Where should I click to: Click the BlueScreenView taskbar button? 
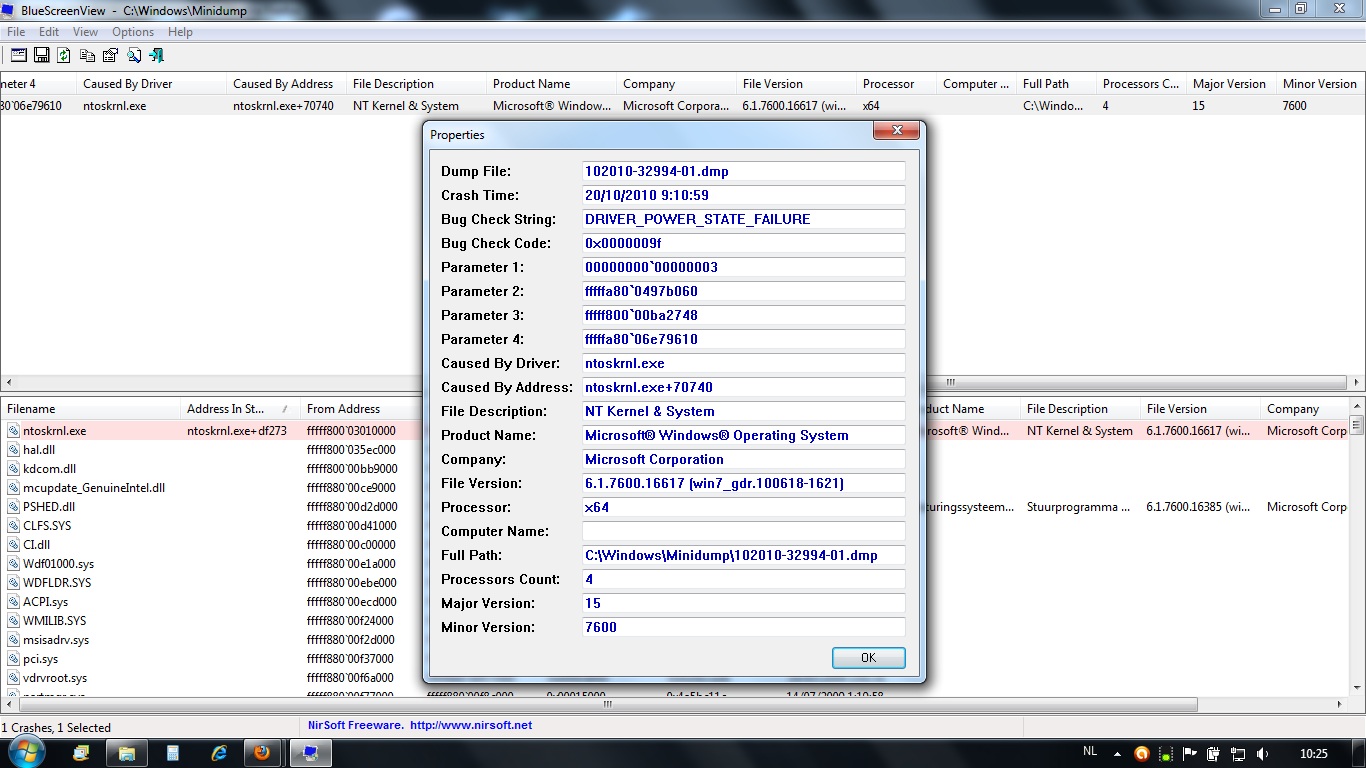pos(310,753)
